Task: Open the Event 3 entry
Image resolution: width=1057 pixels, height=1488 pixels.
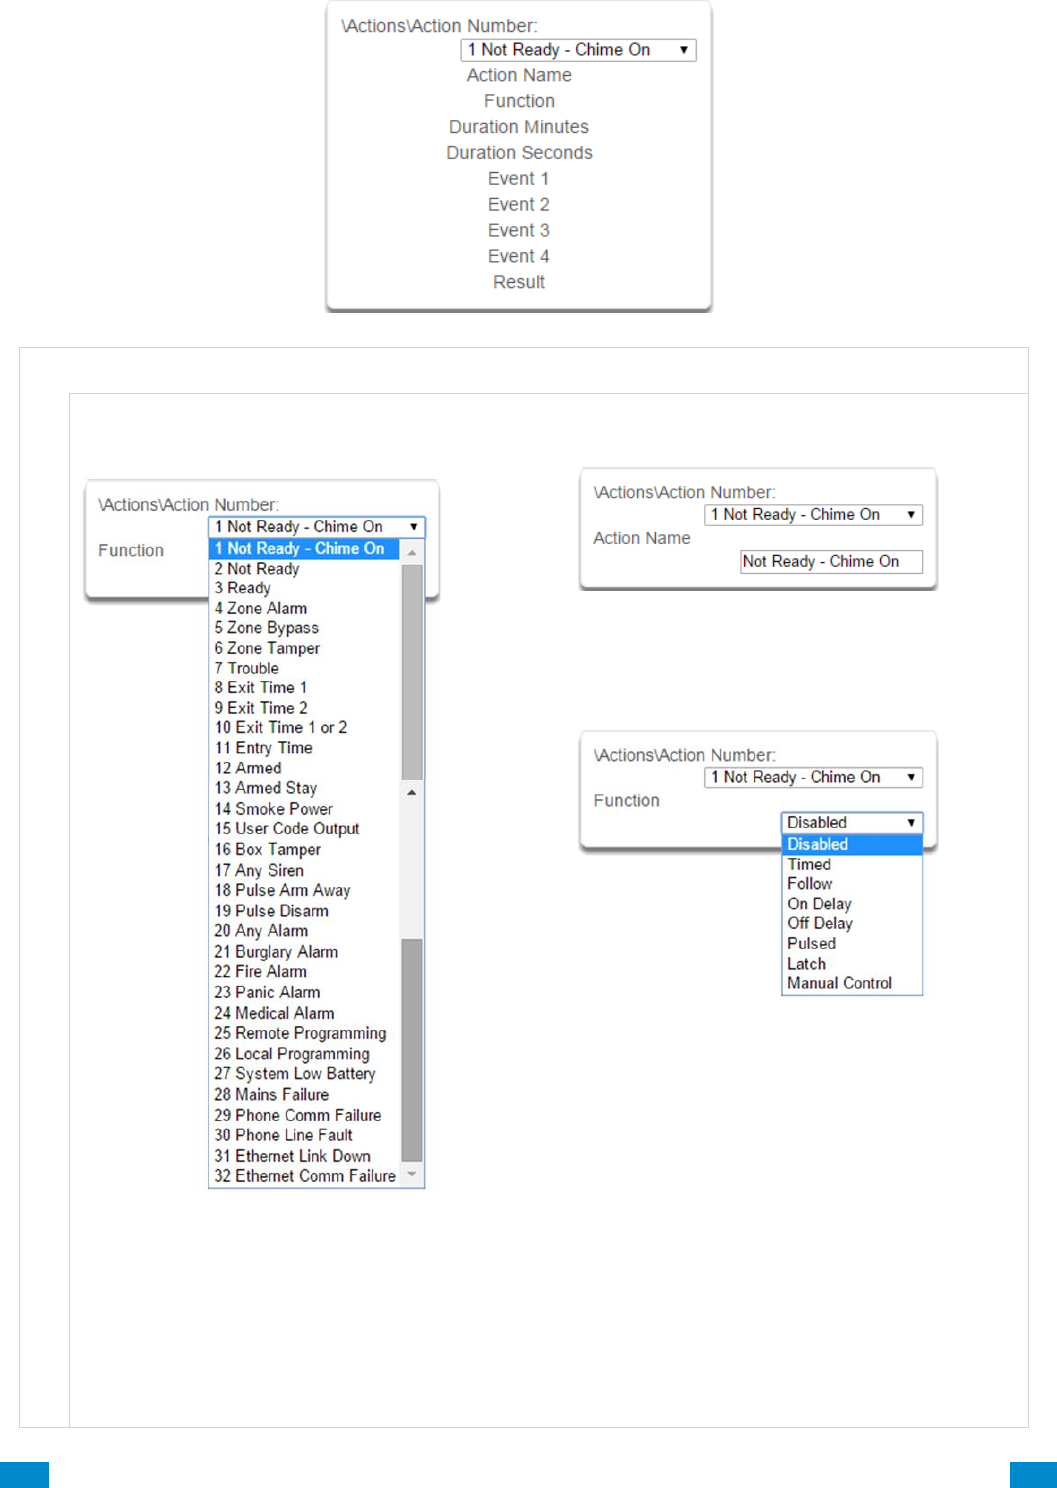Action: click(x=518, y=231)
